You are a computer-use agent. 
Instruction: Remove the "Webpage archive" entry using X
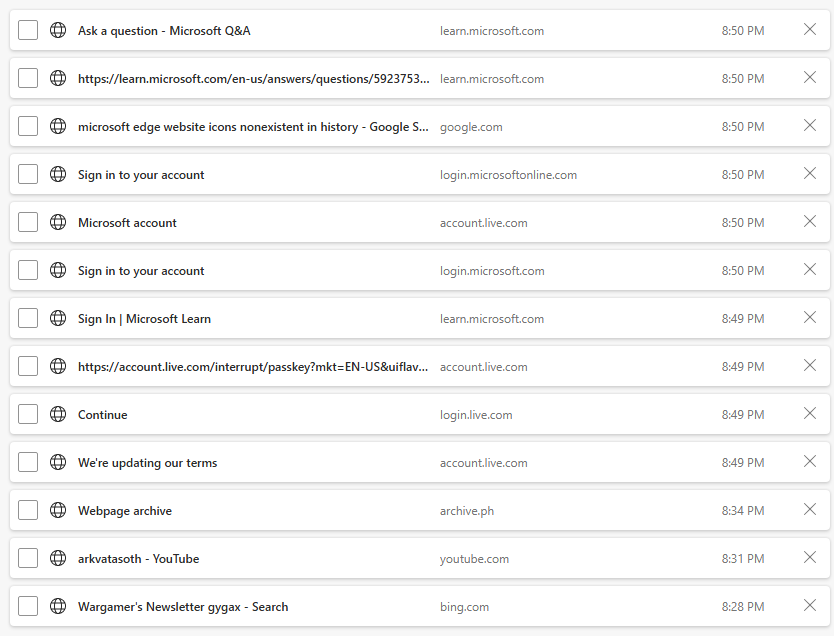click(x=810, y=509)
